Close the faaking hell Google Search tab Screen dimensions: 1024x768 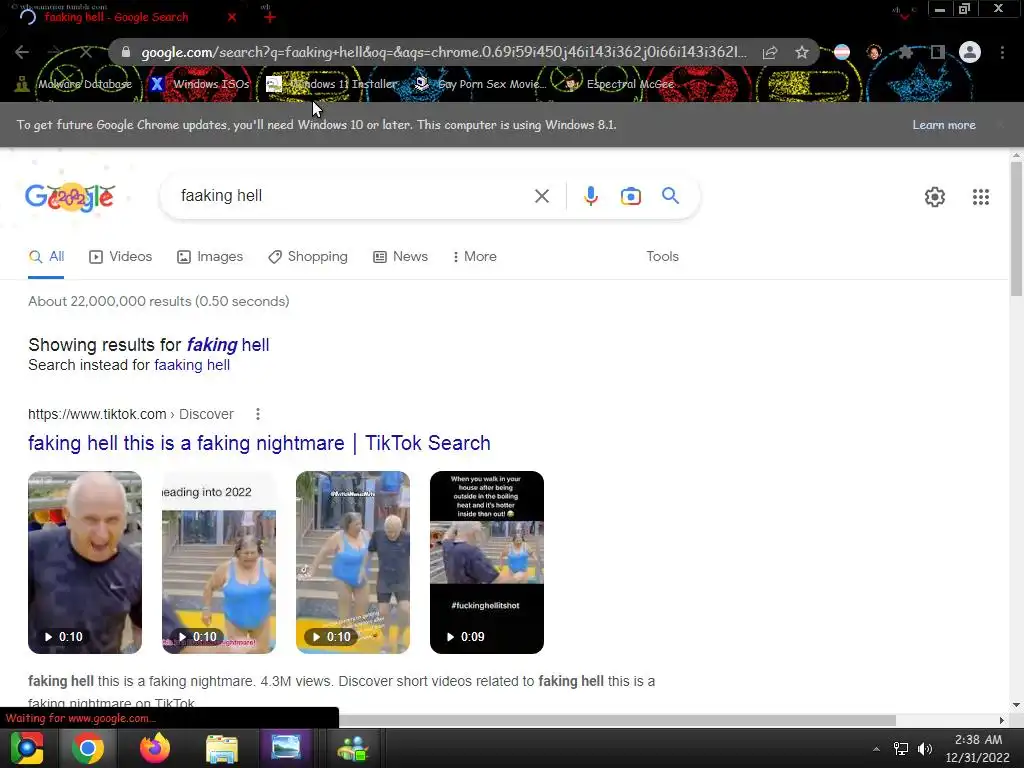[x=232, y=17]
